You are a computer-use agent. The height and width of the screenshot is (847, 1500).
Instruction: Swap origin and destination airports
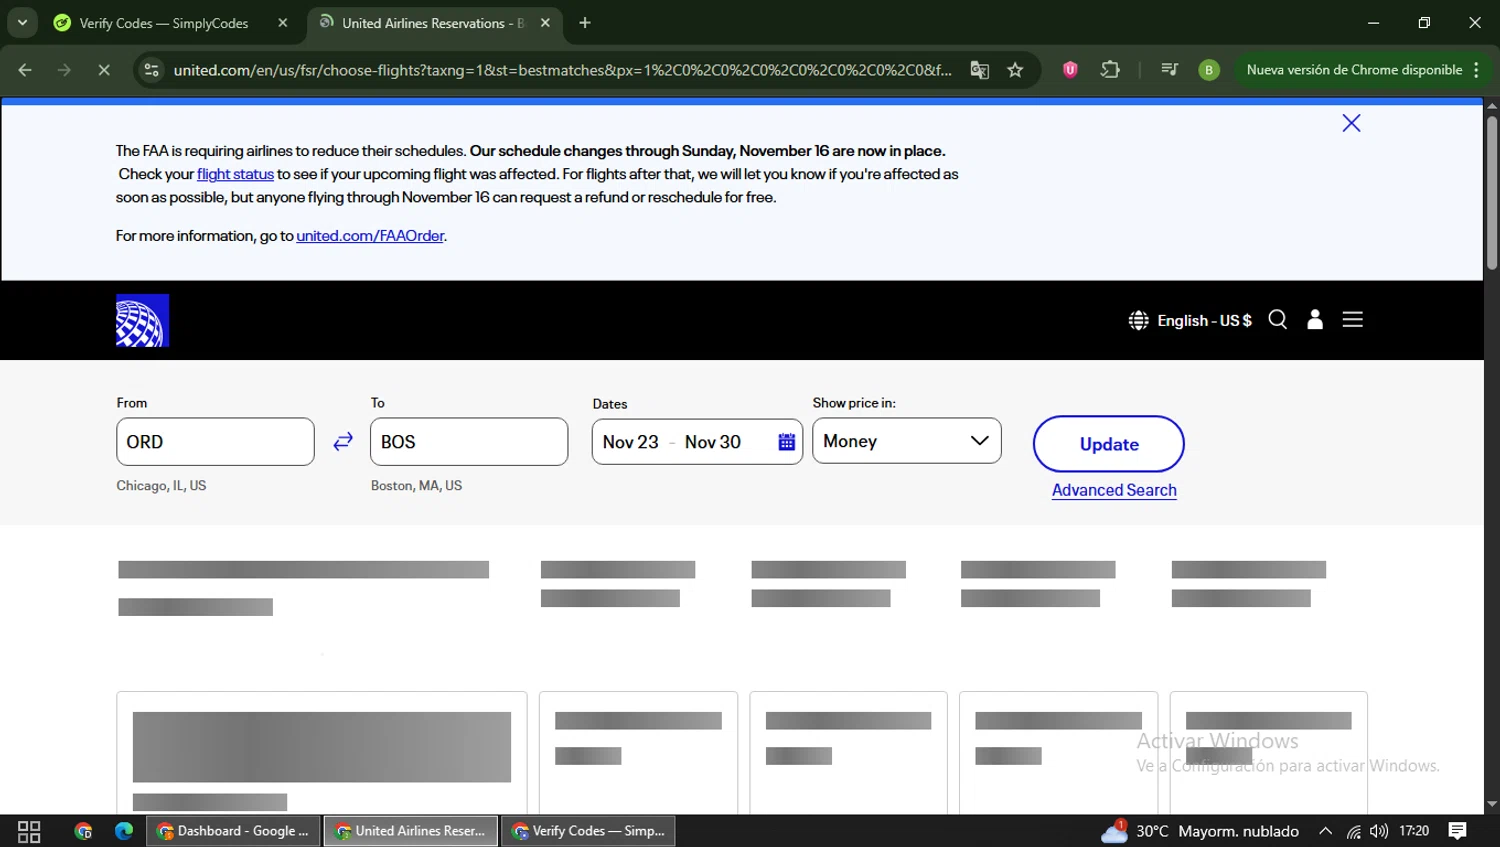point(343,442)
